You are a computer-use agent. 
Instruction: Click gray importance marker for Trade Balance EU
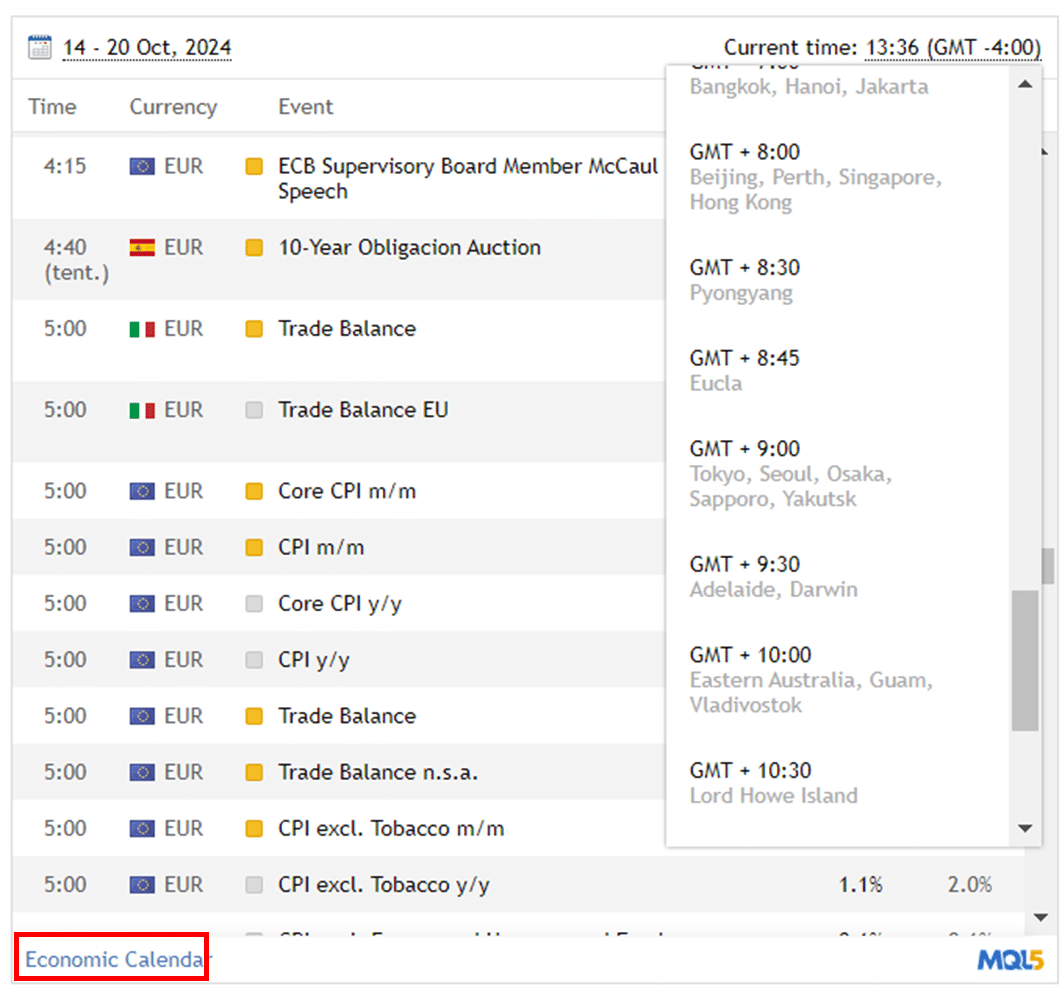[x=254, y=410]
